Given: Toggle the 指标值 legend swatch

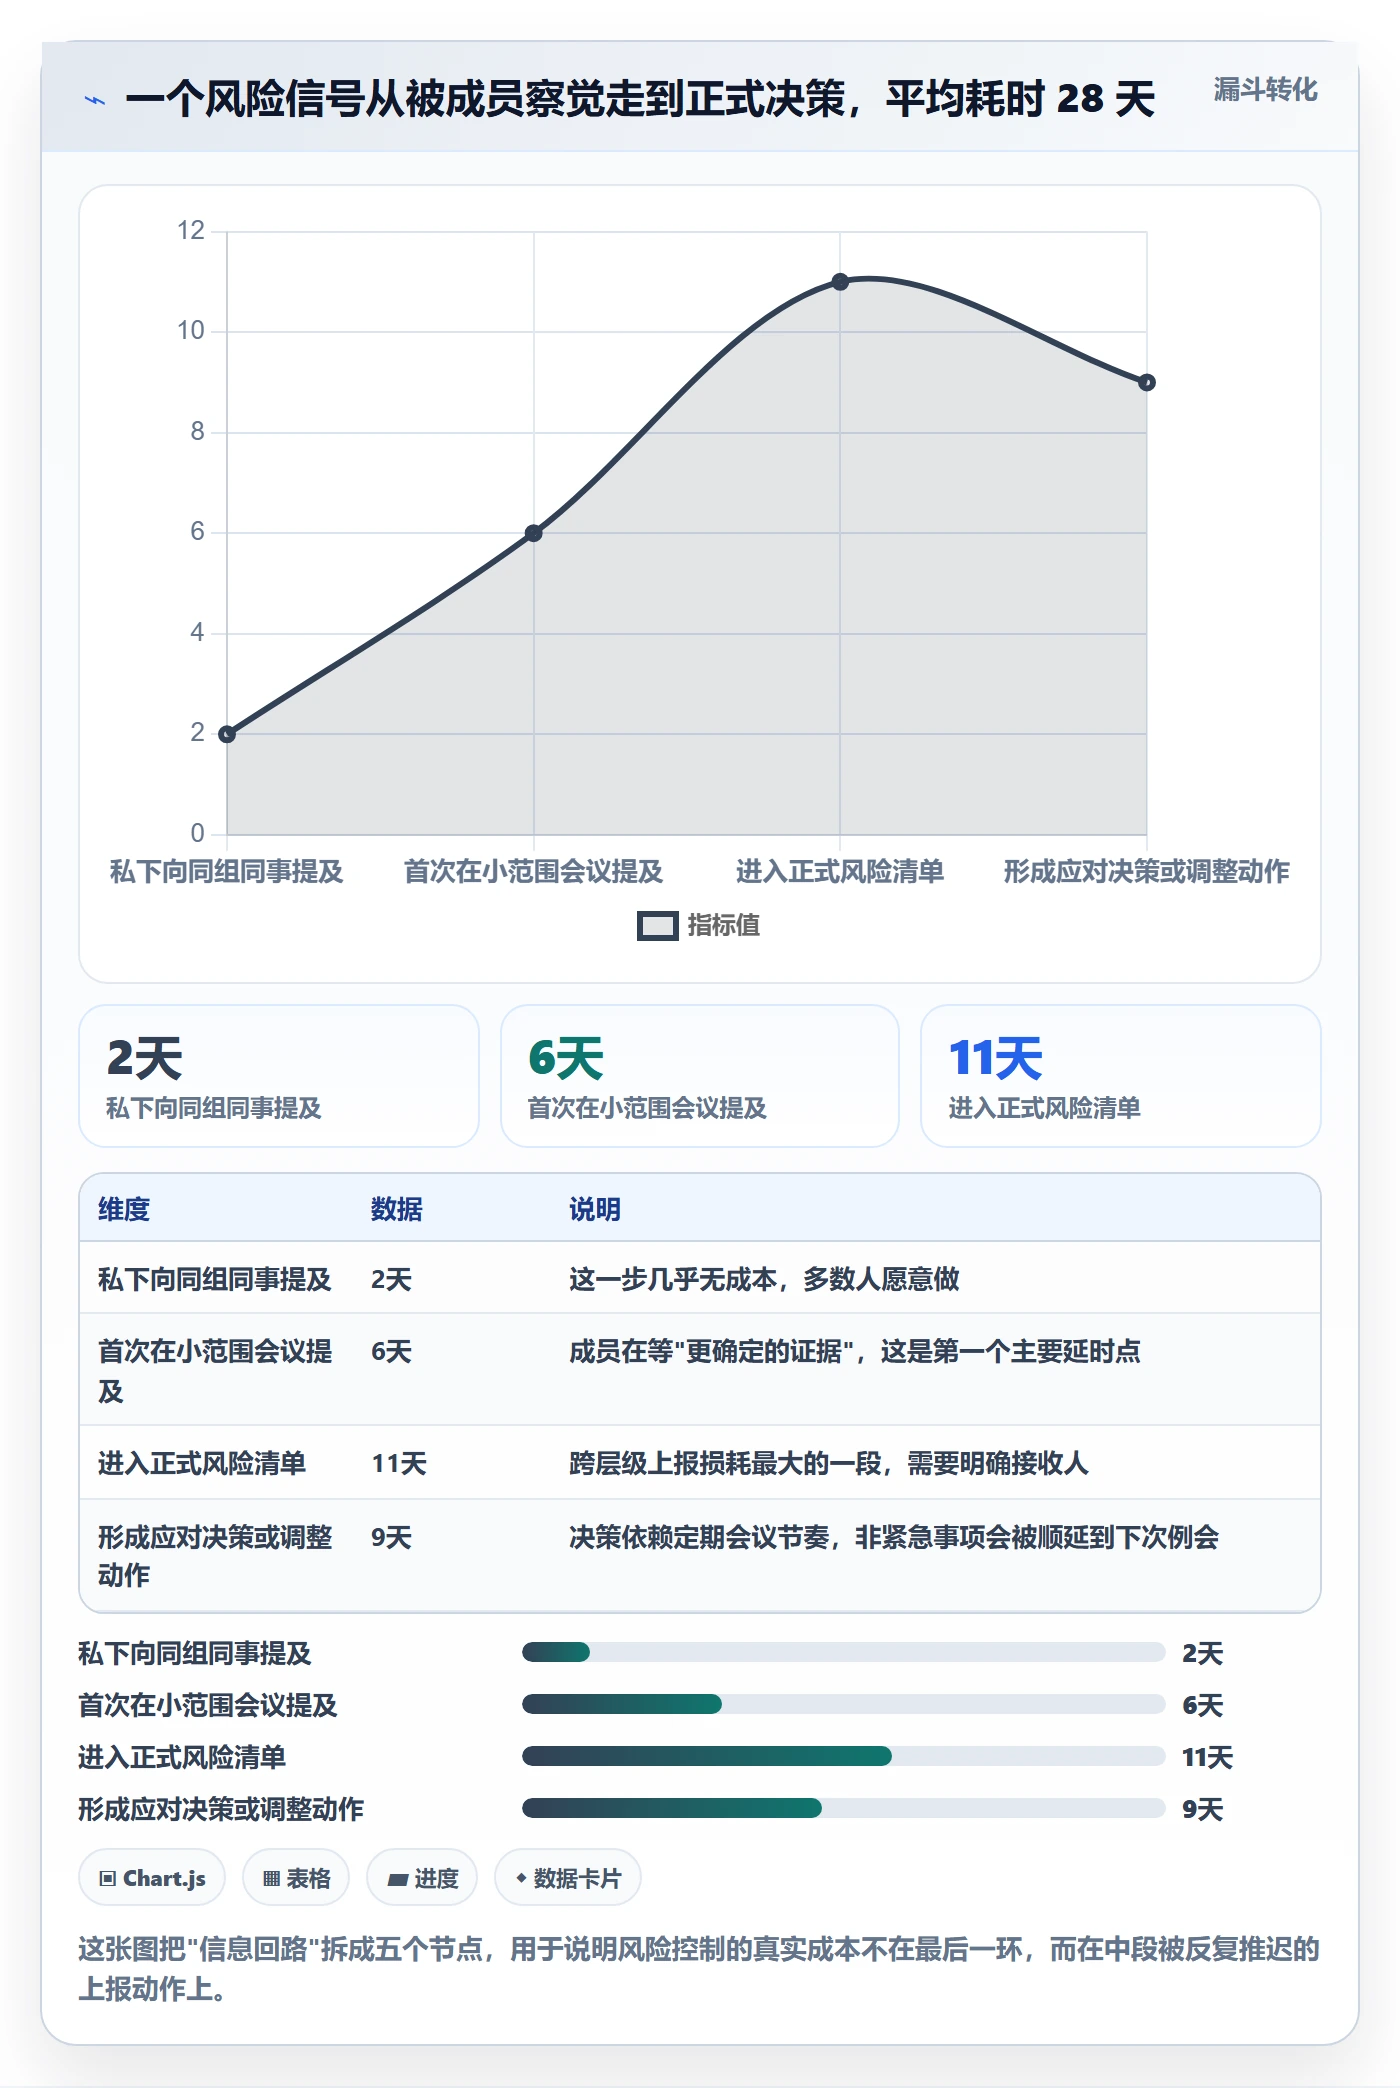Looking at the screenshot, I should click(657, 926).
